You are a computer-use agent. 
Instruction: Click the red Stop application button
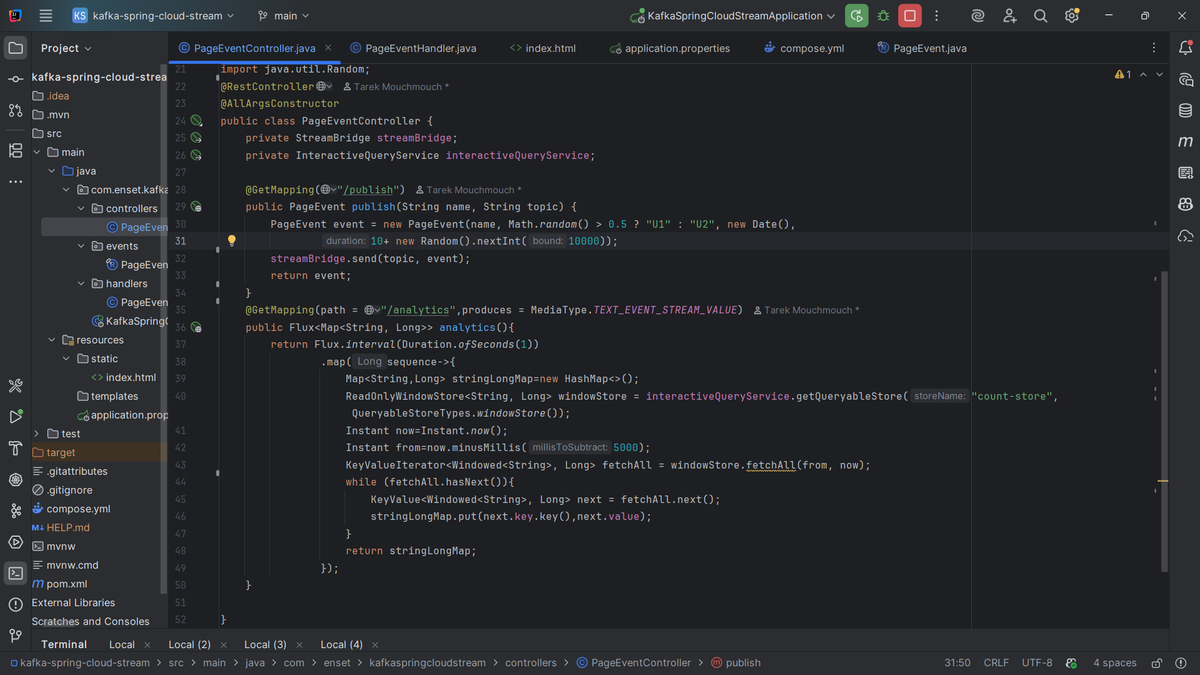point(909,16)
